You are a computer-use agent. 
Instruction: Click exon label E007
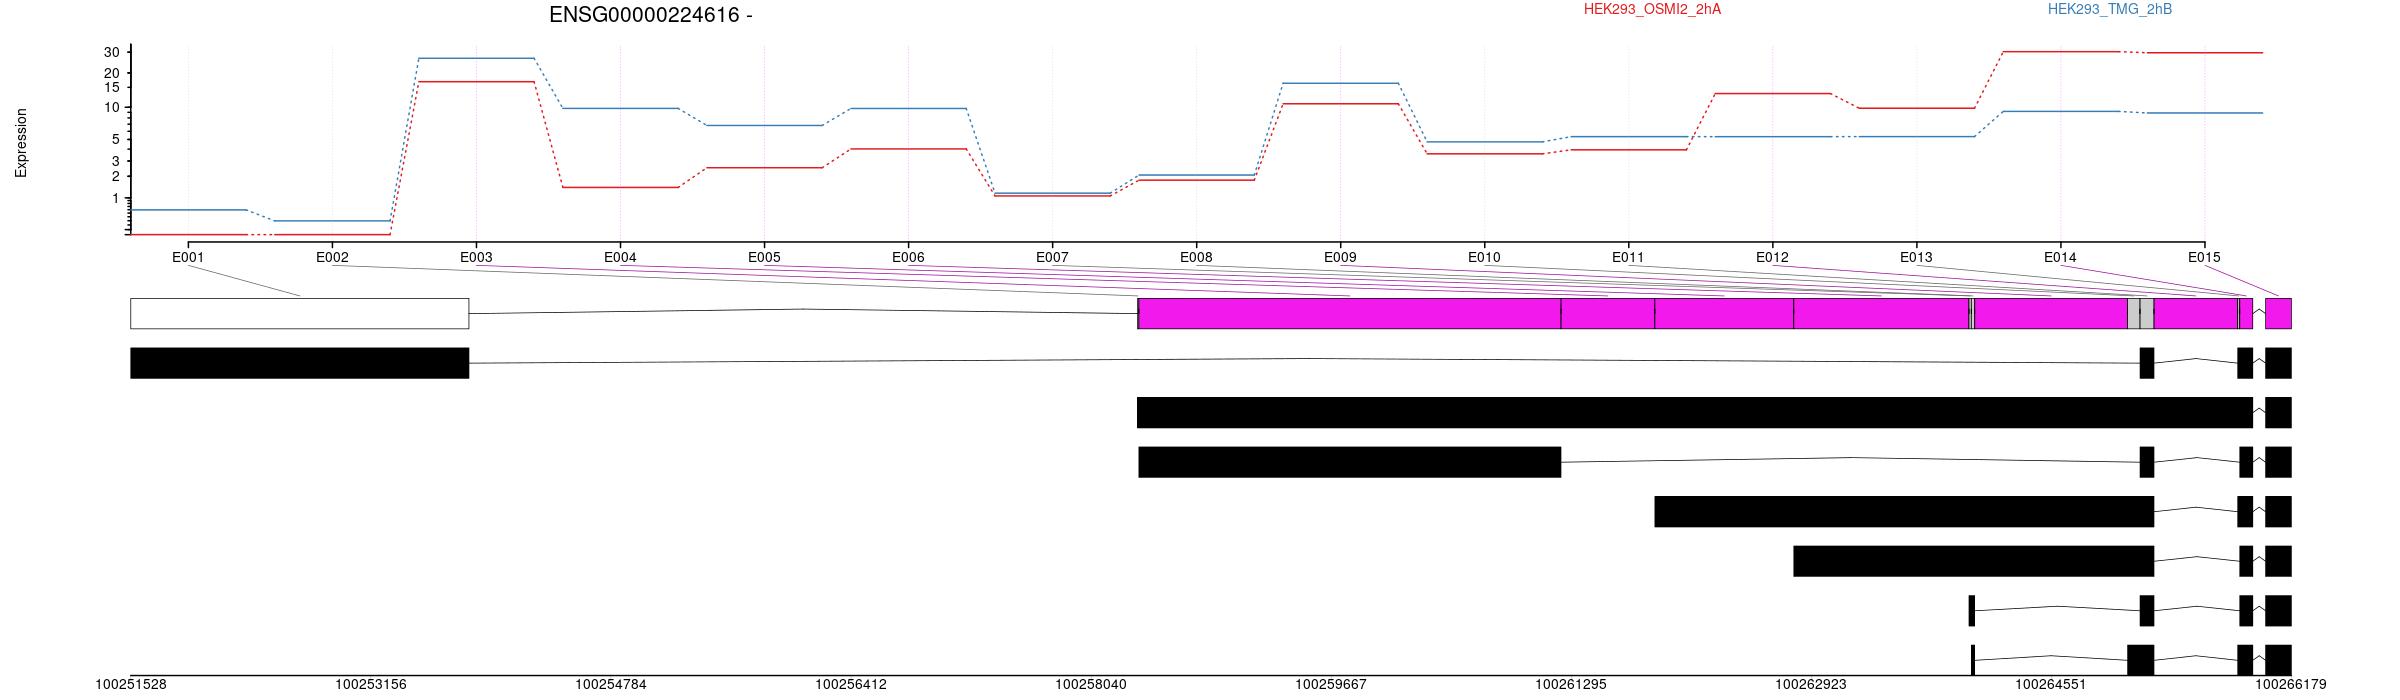pyautogui.click(x=1052, y=257)
